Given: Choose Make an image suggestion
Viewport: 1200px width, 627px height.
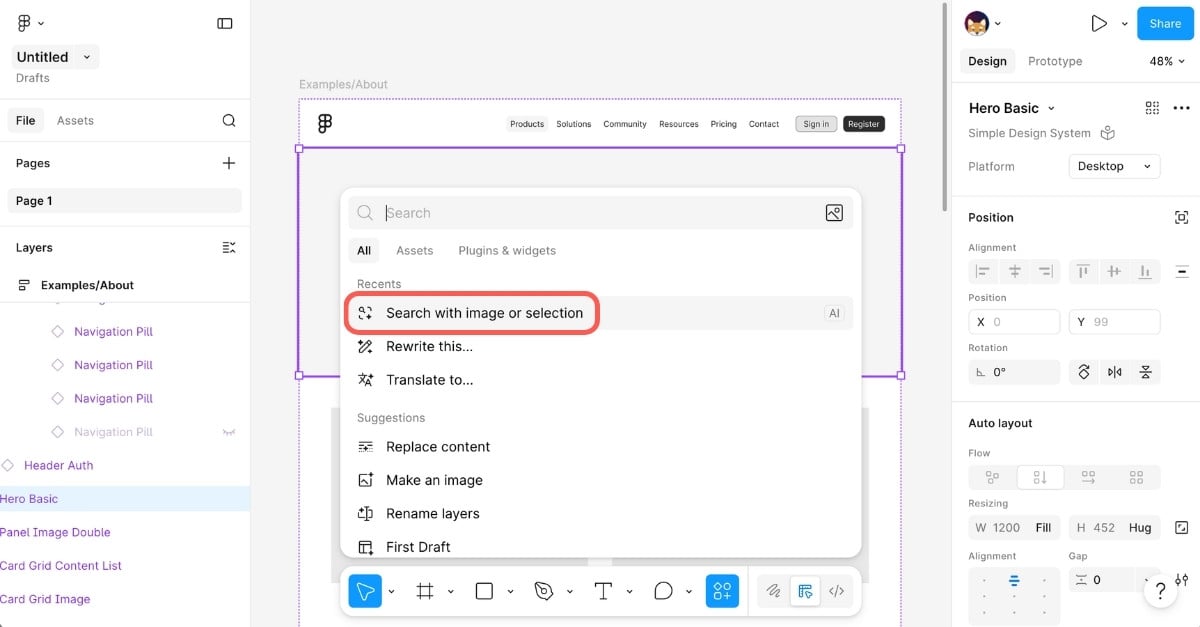Looking at the screenshot, I should (x=600, y=480).
